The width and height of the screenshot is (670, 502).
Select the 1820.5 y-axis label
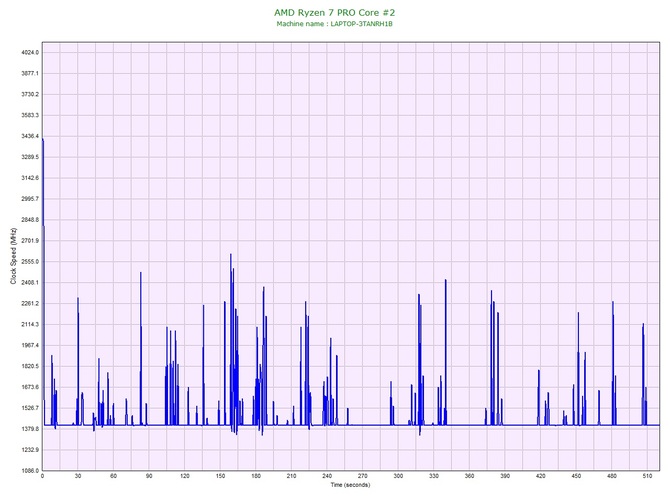click(x=30, y=366)
